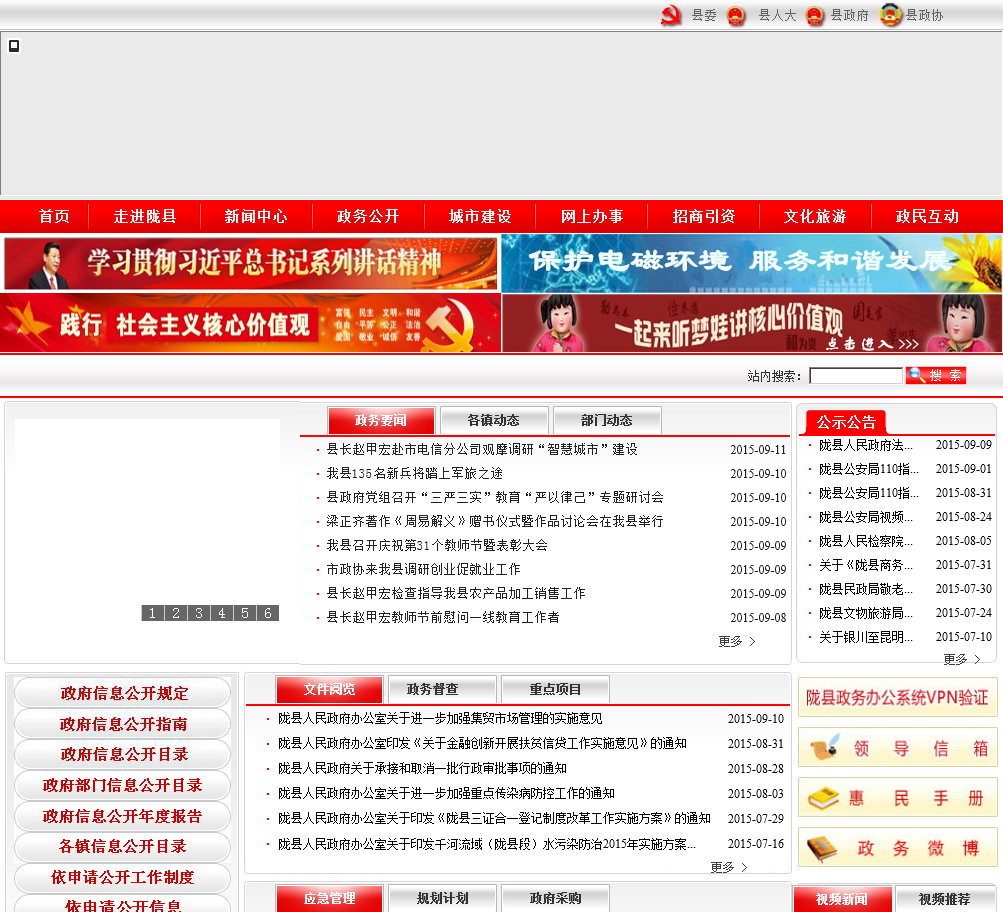Viewport: 1003px width, 912px height.
Task: Click the red 搜索 button
Action: pos(936,375)
